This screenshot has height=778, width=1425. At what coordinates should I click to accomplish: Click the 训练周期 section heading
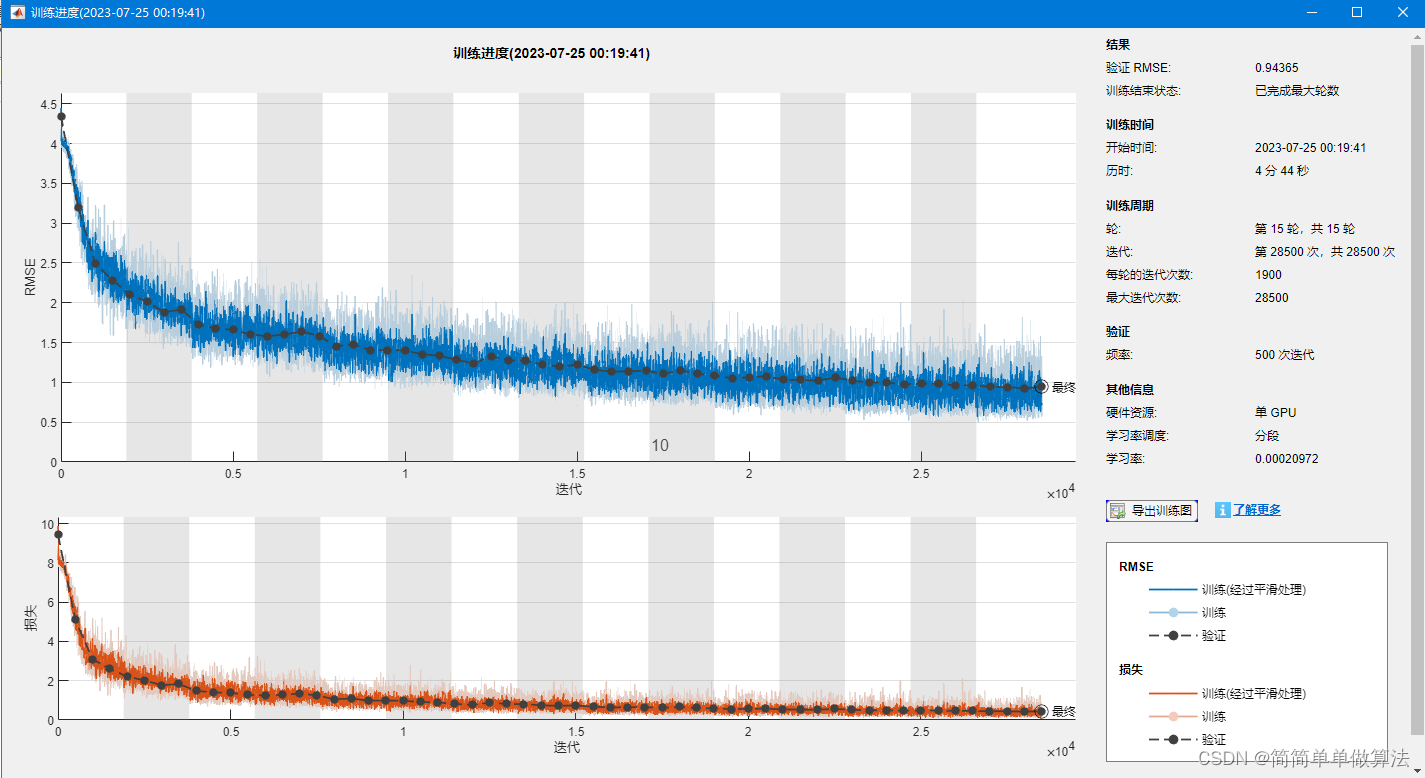click(x=1130, y=206)
